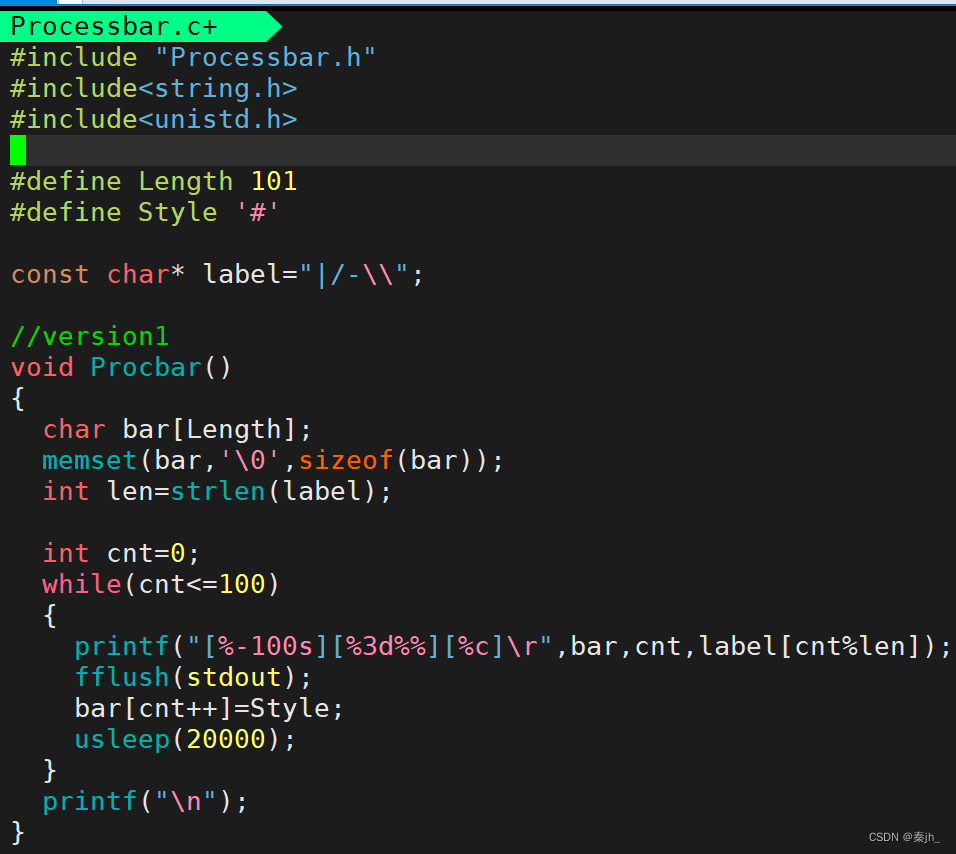Click the while(cnt<=100) line
The height and width of the screenshot is (854, 956).
[161, 585]
